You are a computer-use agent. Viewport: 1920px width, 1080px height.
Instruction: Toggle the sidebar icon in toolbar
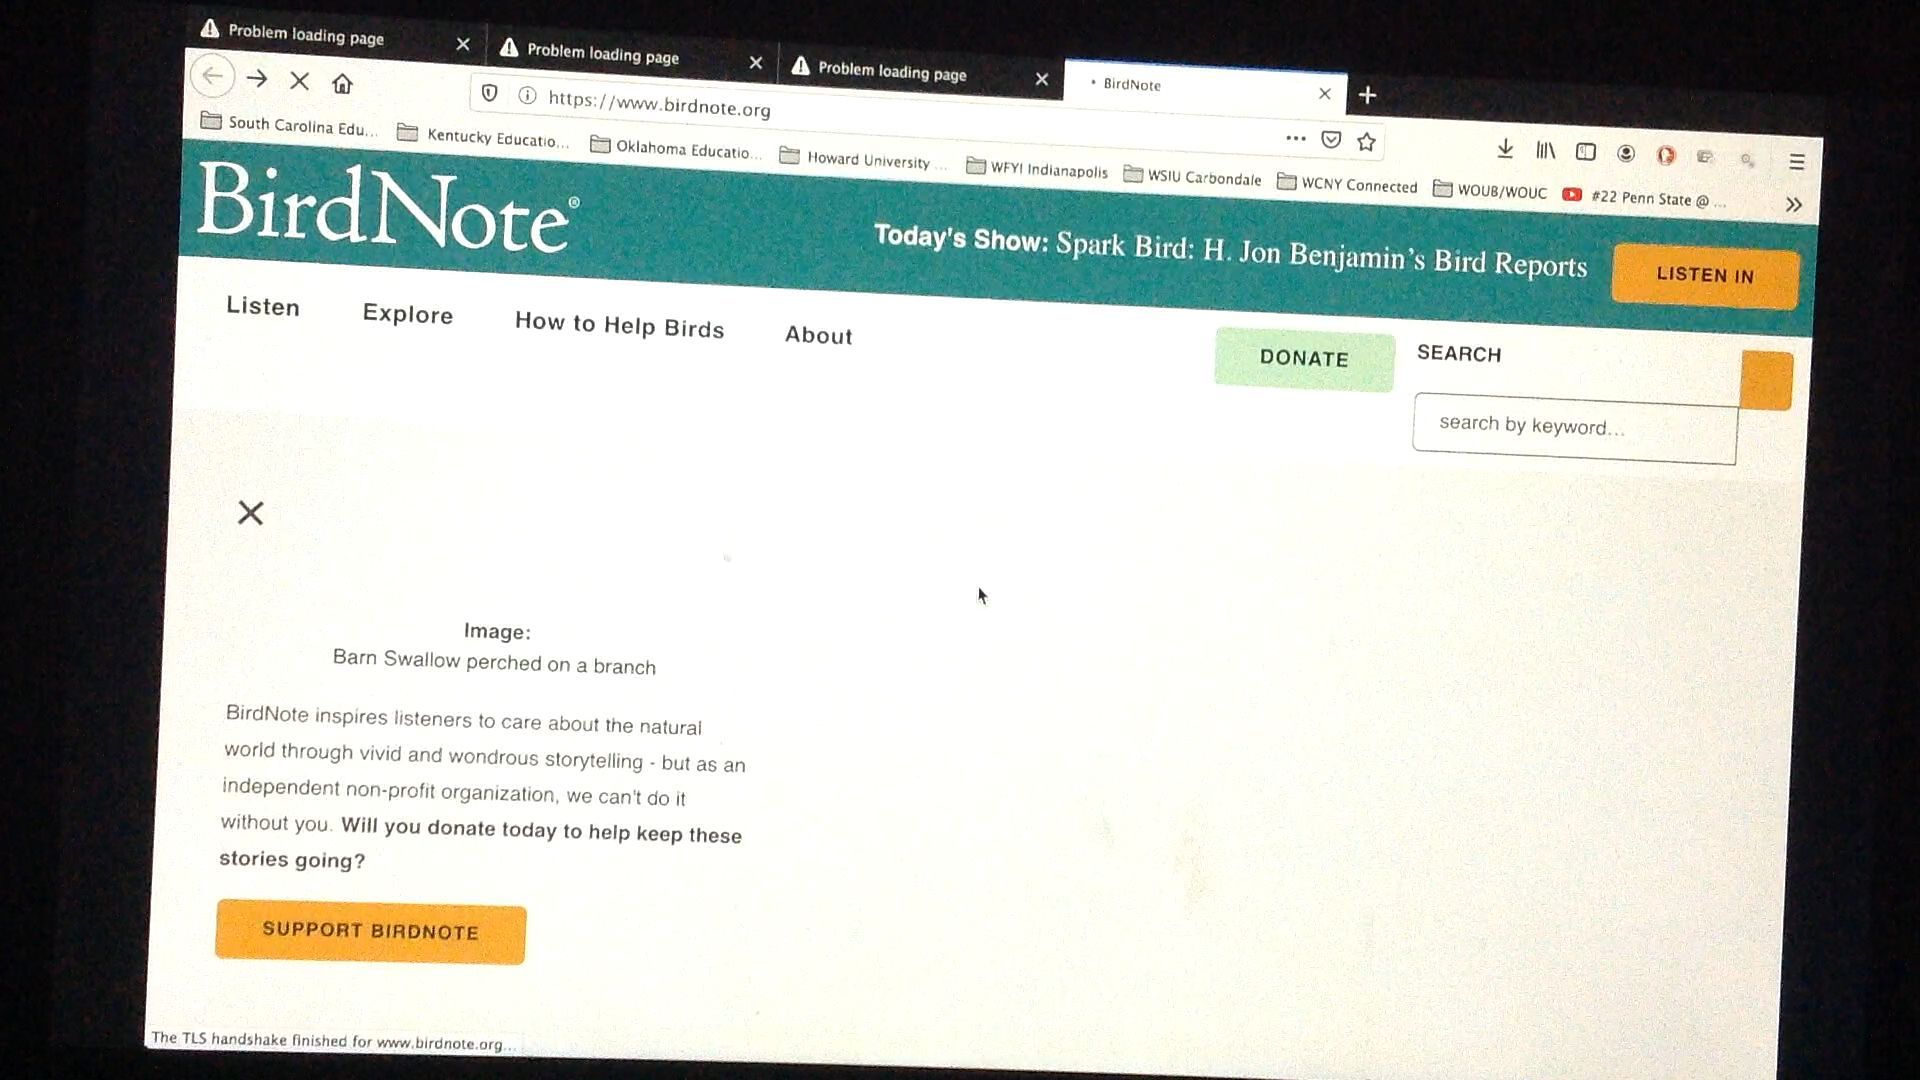tap(1586, 152)
